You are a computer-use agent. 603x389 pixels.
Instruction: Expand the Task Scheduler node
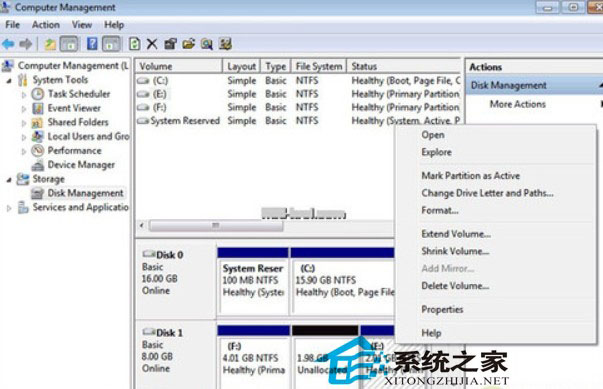(24, 95)
